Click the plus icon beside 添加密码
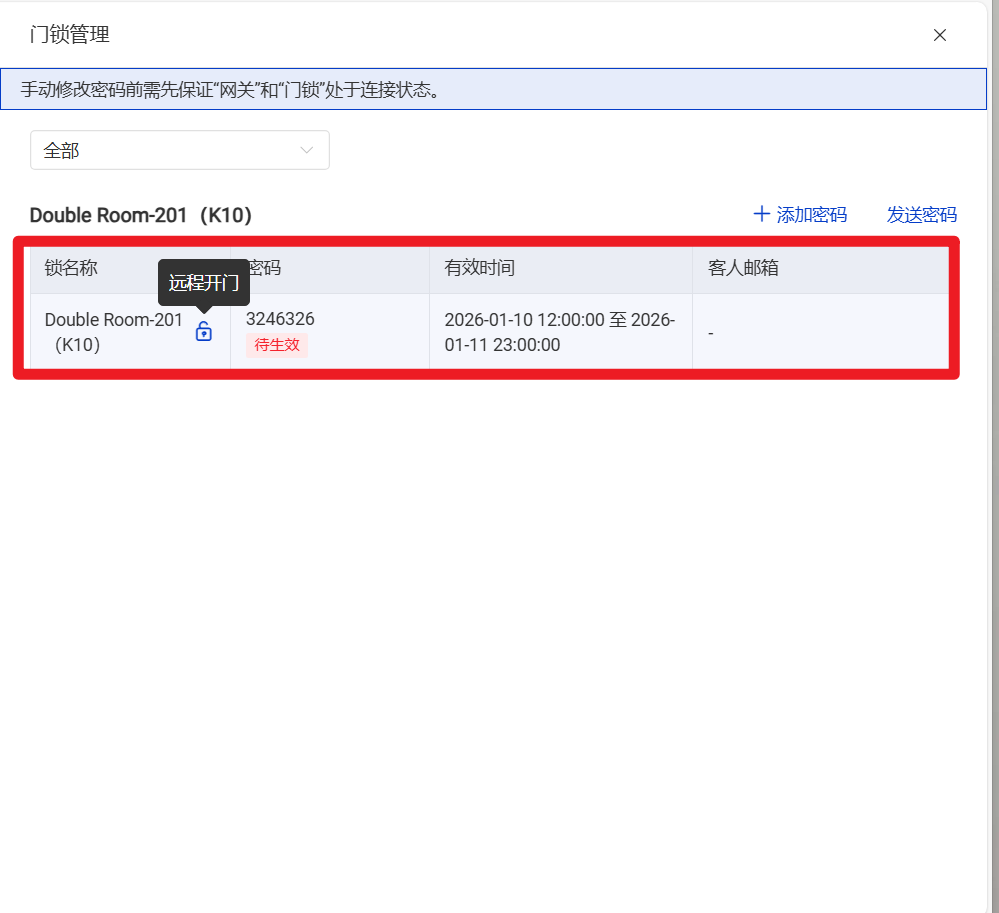This screenshot has width=999, height=913. click(761, 214)
